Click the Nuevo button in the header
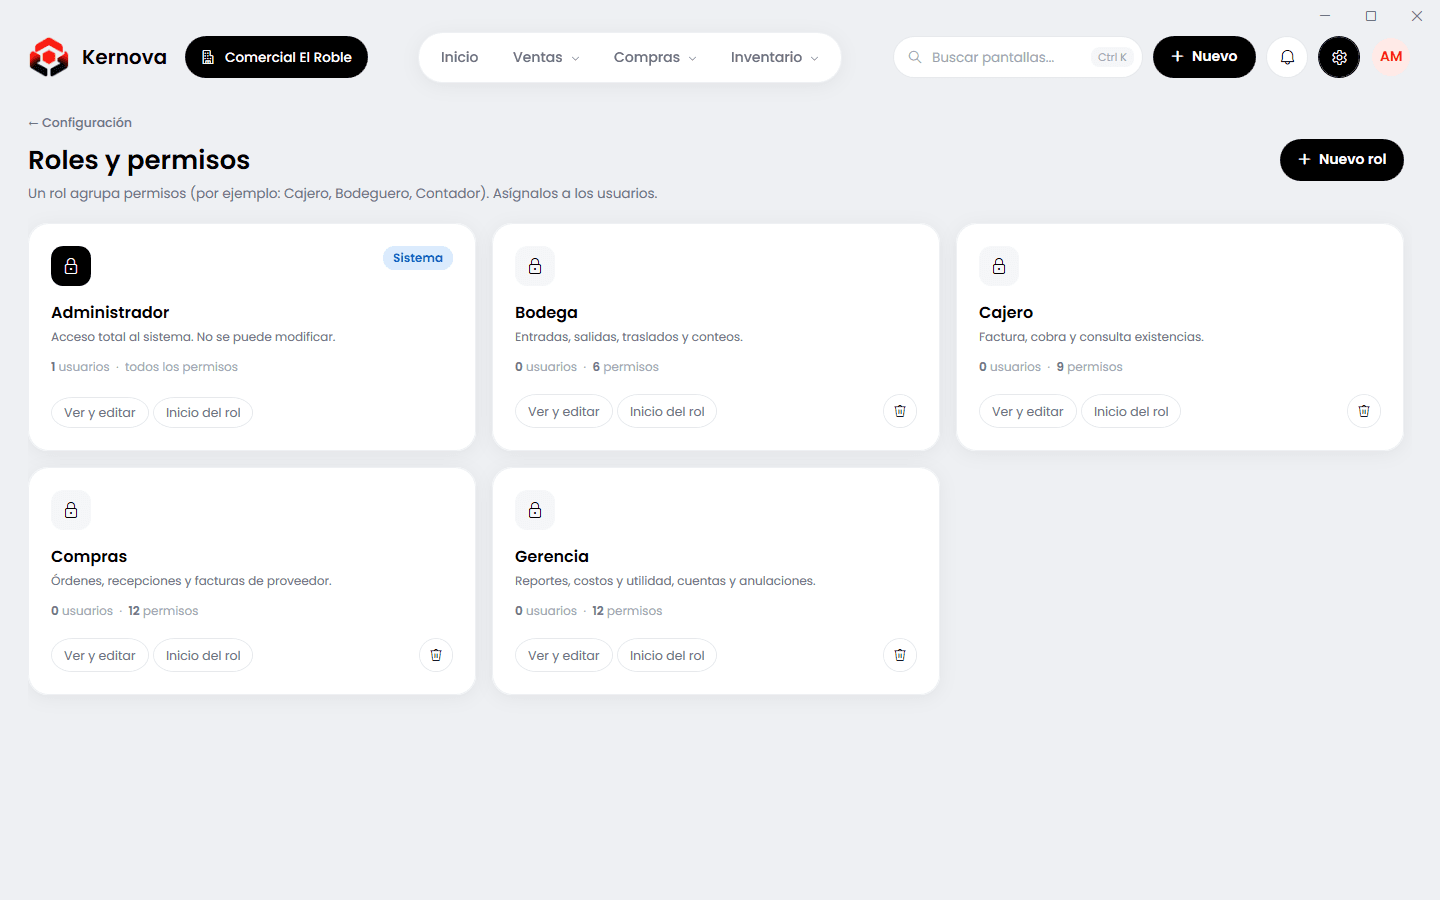The image size is (1440, 900). pyautogui.click(x=1204, y=57)
